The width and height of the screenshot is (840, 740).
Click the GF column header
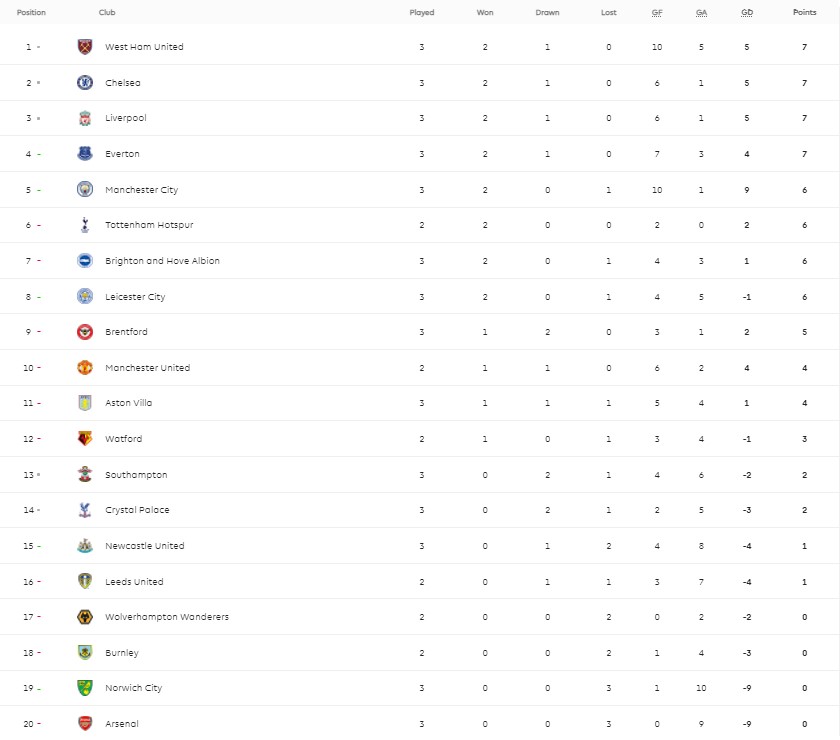[657, 13]
